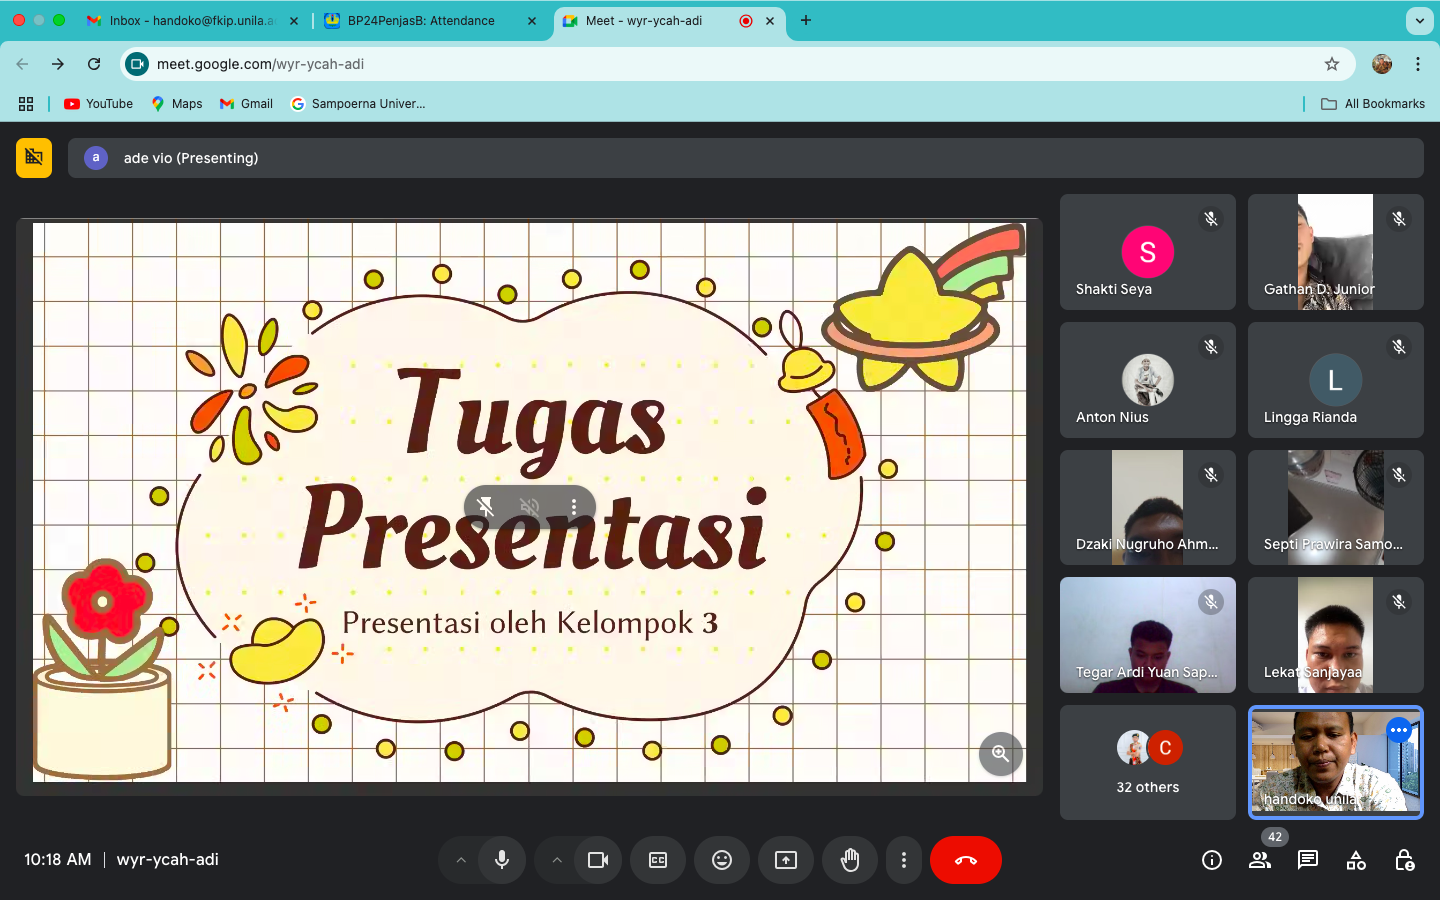Click the zoom magnifier on presentation
1440x900 pixels.
coord(1000,754)
